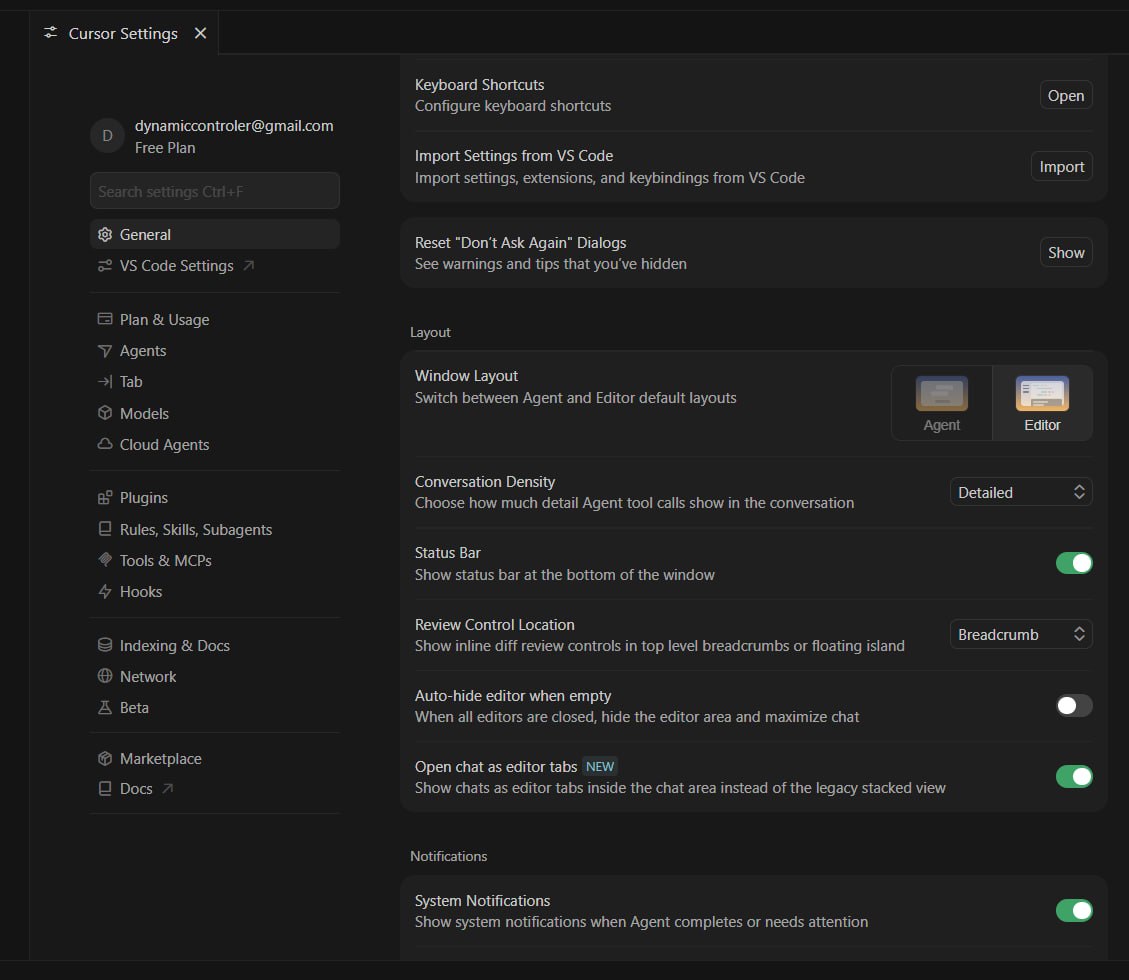Open the Tab settings section
Image resolution: width=1129 pixels, height=980 pixels.
coord(215,382)
